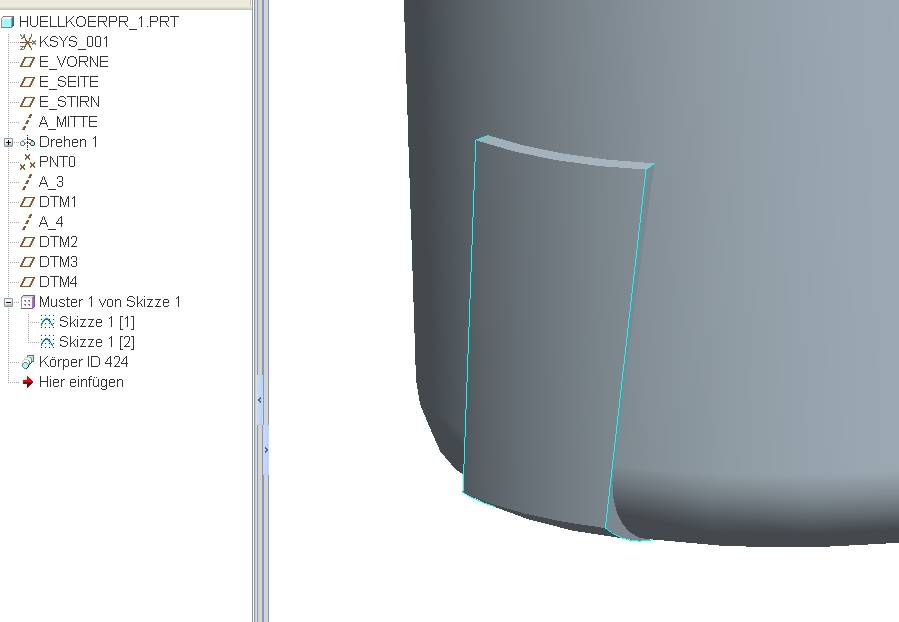
Task: Click the Muster 1 pattern icon
Action: 28,302
